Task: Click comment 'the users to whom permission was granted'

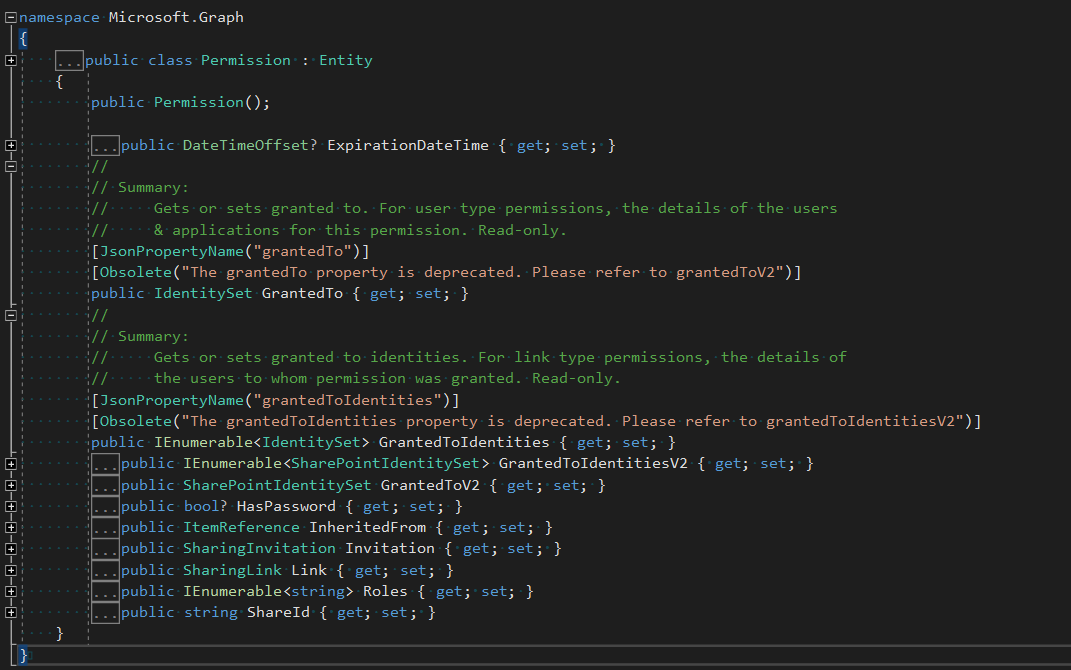Action: click(356, 378)
